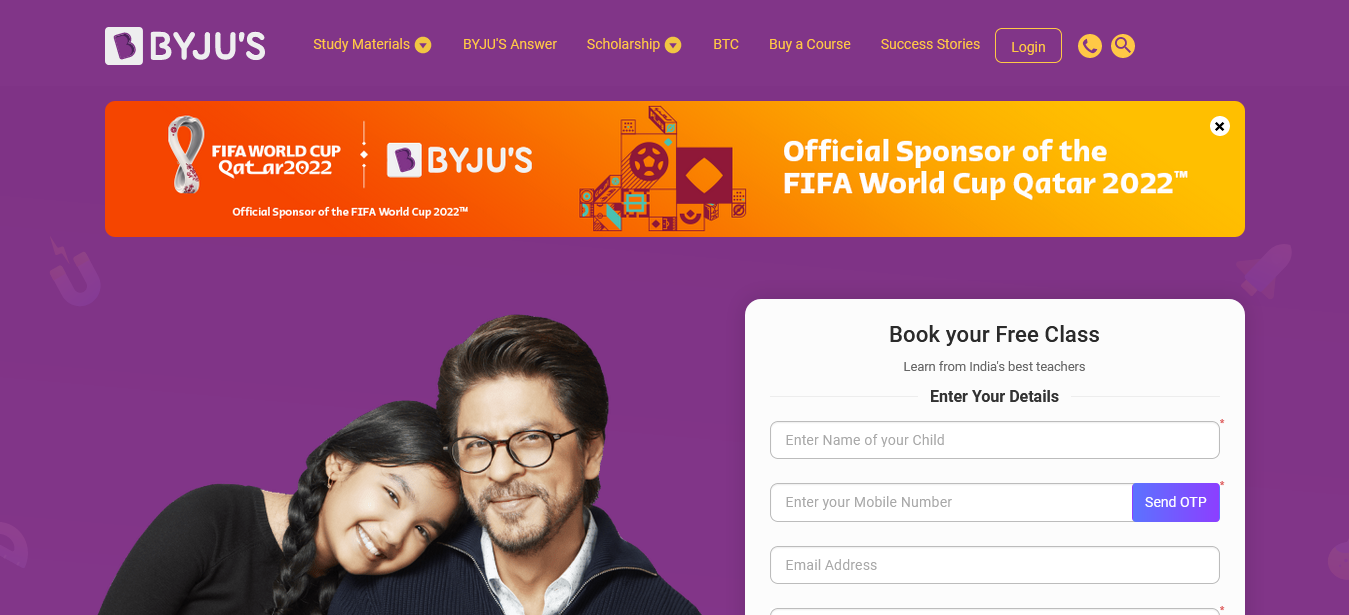Close the FIFA World Cup banner
1349x615 pixels.
pyautogui.click(x=1219, y=126)
